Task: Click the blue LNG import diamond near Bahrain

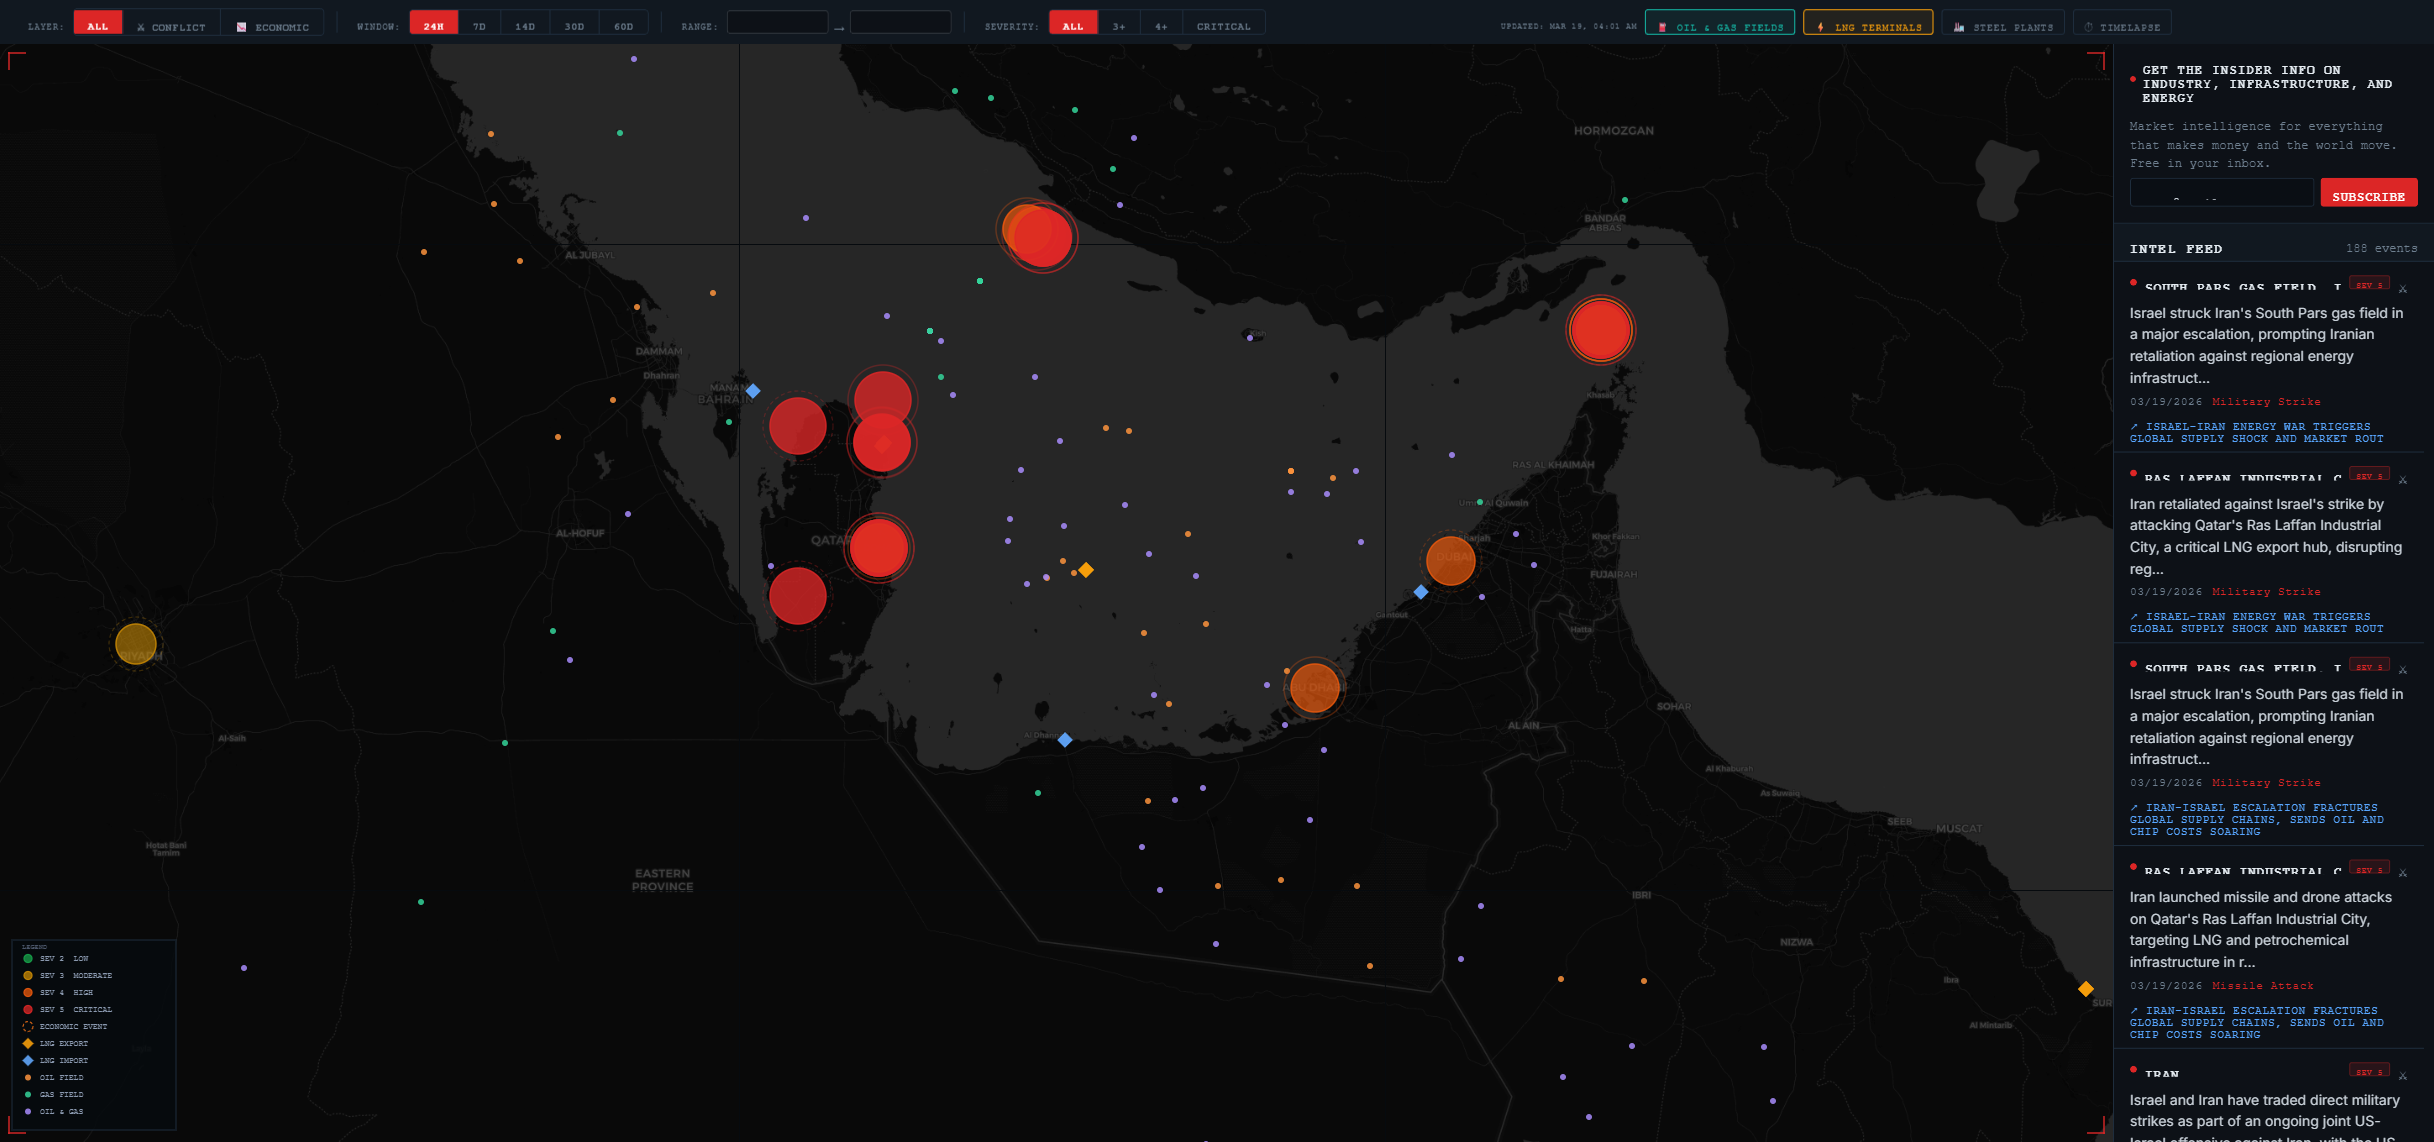Action: pos(753,391)
